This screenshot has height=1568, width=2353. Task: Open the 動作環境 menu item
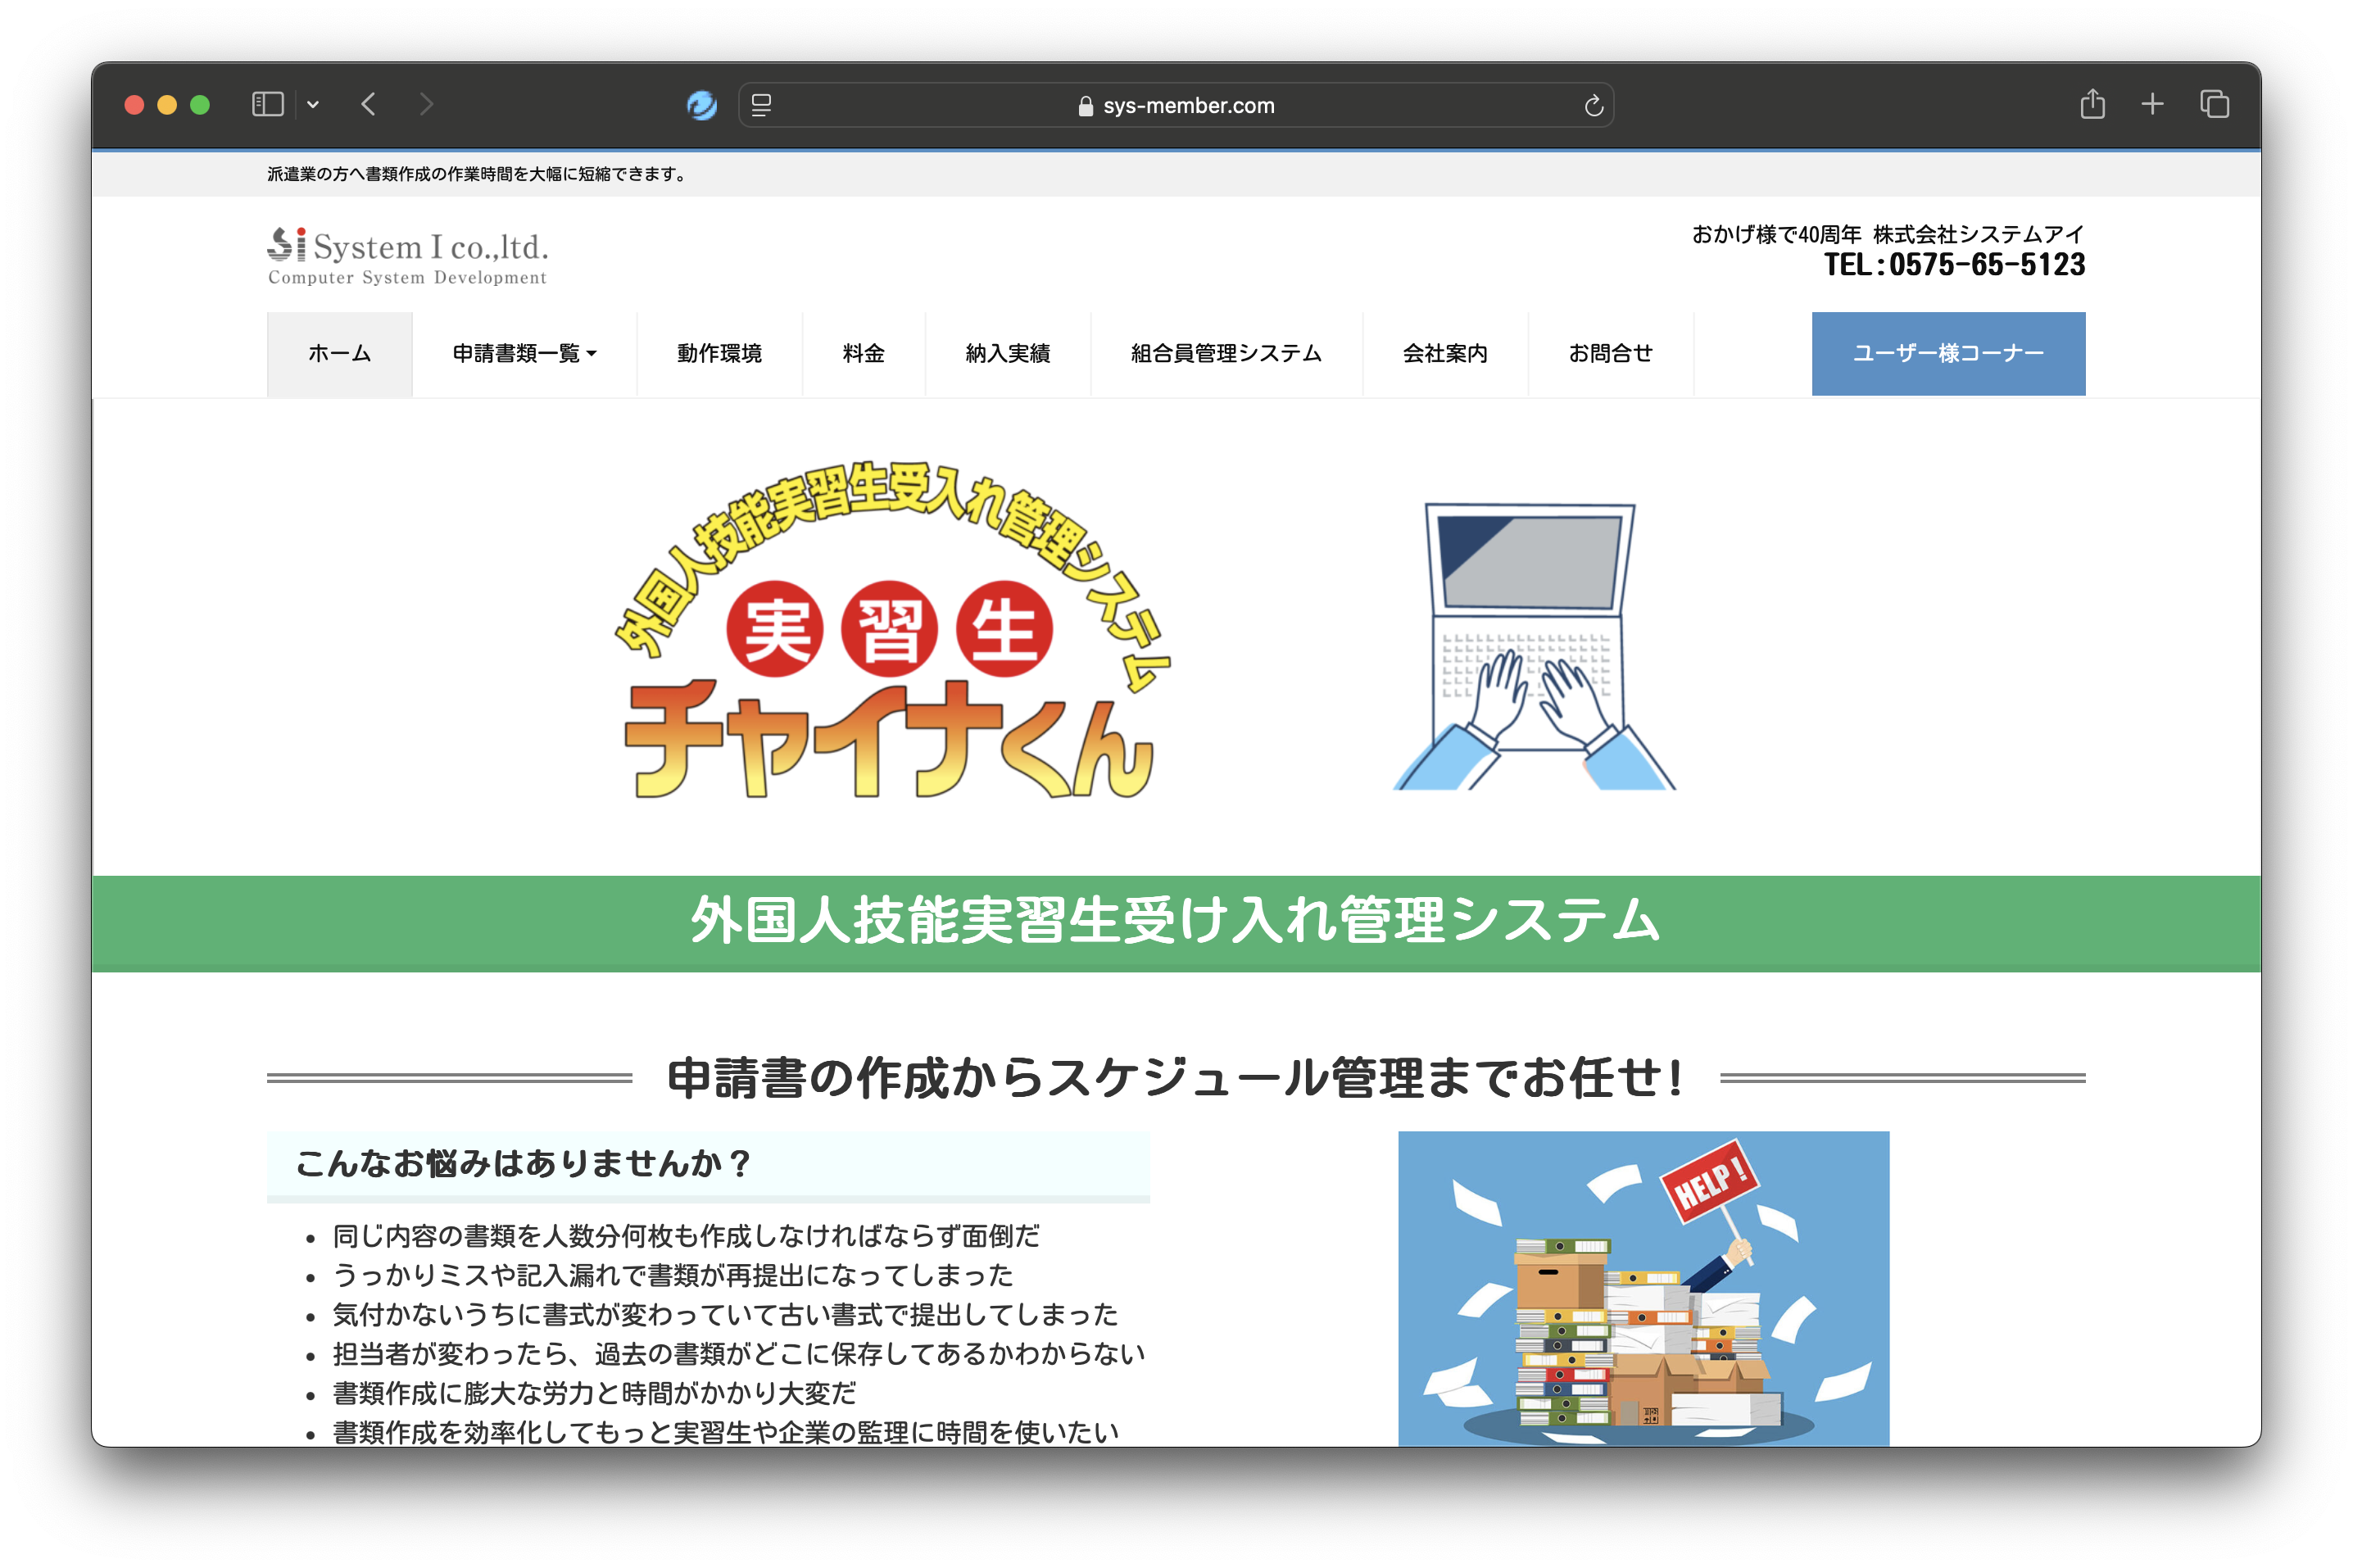[x=719, y=354]
